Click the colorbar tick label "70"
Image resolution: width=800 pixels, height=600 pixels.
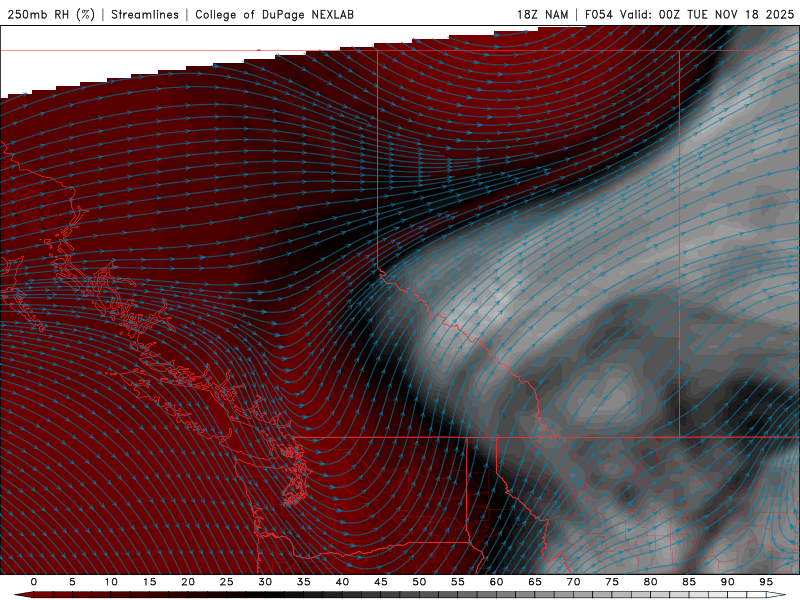tap(573, 582)
